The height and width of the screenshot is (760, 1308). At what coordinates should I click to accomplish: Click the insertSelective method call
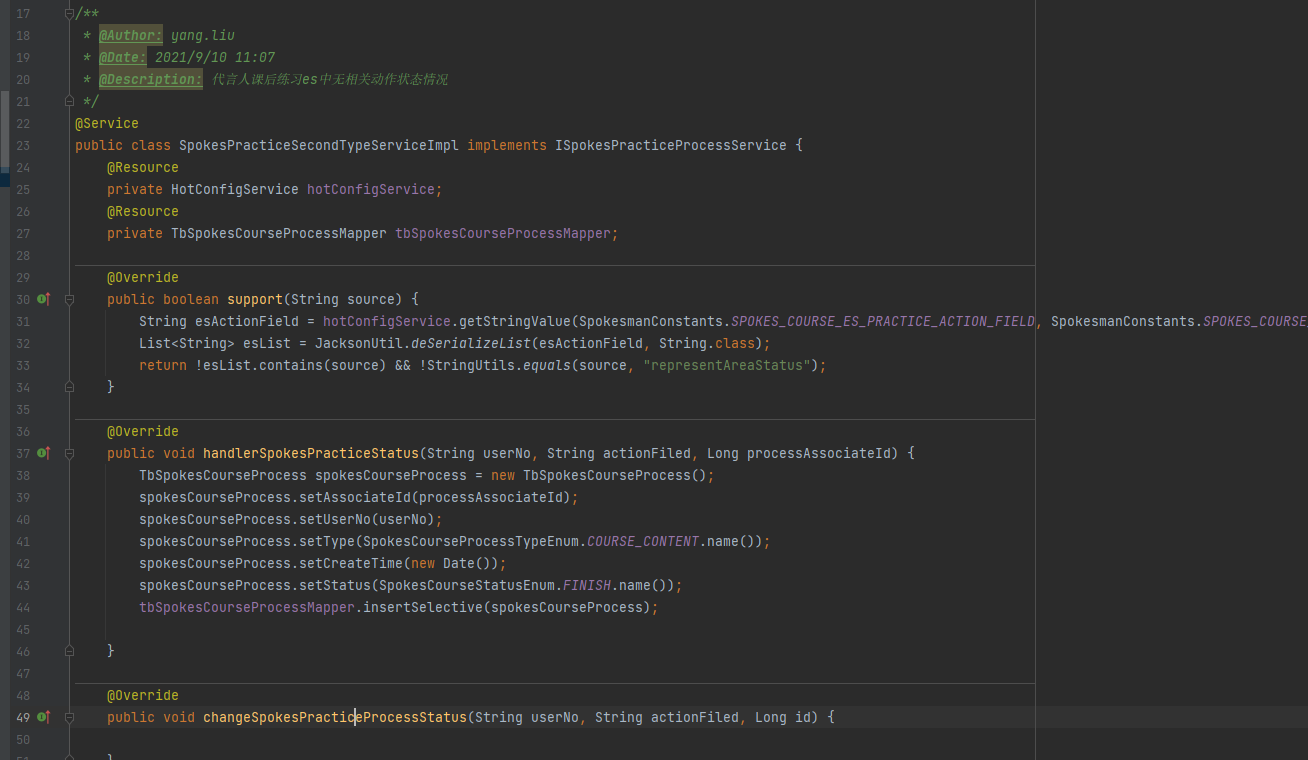point(422,607)
